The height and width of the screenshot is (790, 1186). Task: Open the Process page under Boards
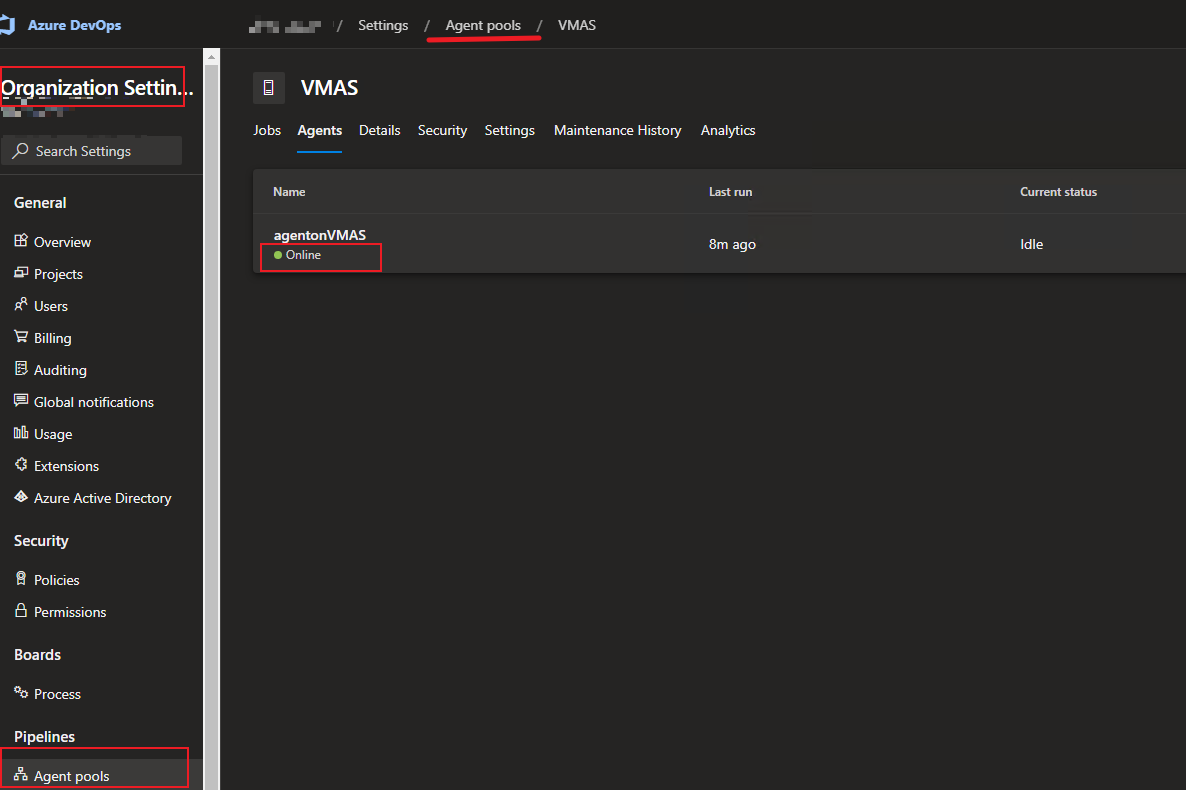57,694
